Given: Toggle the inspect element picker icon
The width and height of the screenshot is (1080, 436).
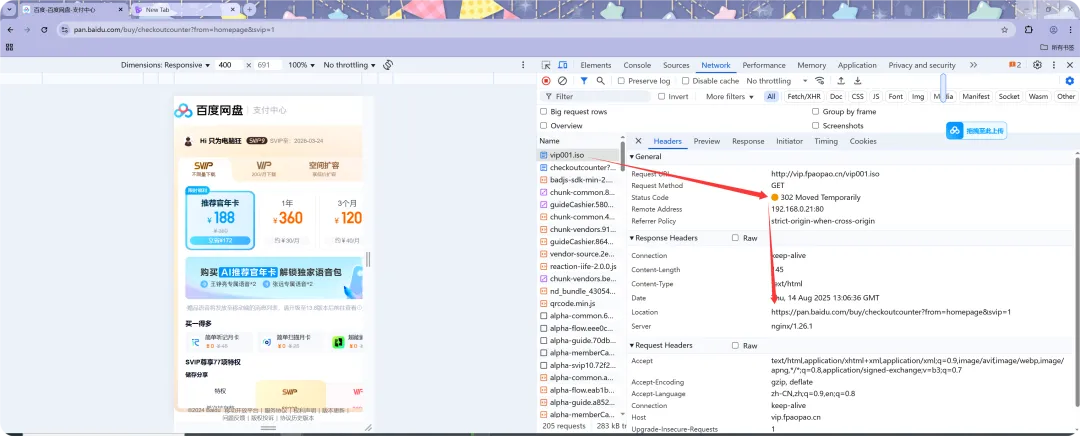Looking at the screenshot, I should pos(546,65).
